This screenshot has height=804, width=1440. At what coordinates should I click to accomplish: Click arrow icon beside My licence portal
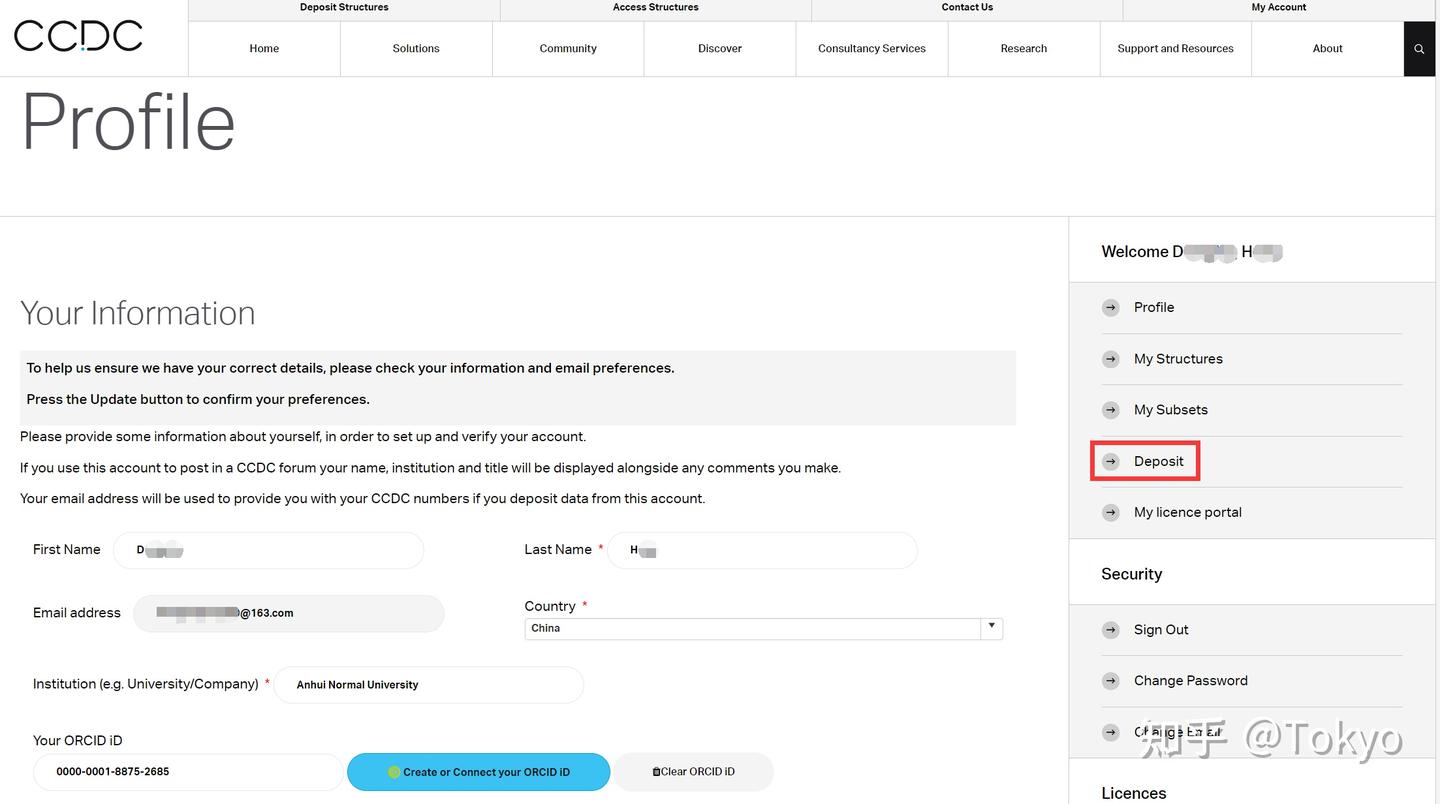(1111, 513)
